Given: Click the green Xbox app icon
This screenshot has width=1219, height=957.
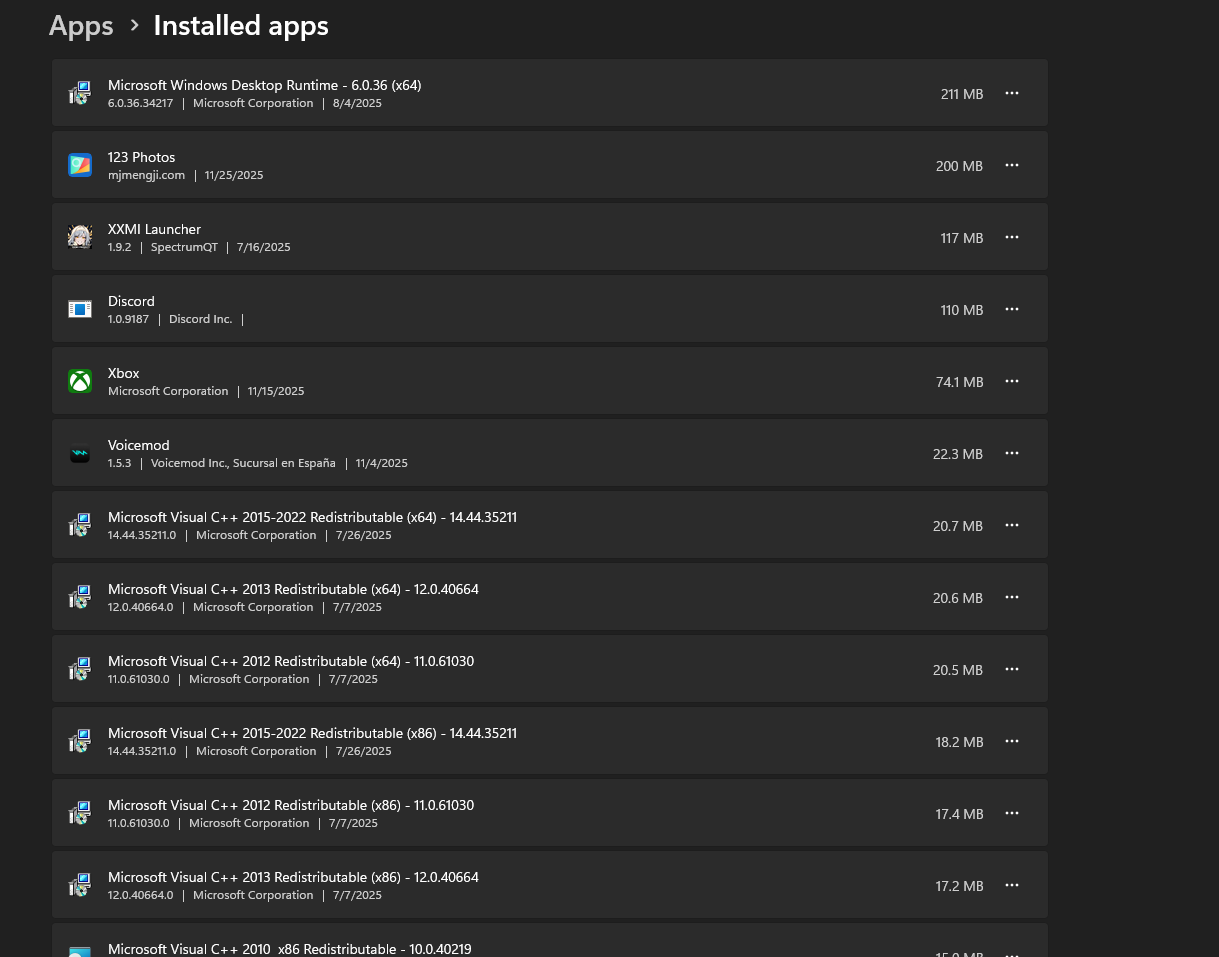Looking at the screenshot, I should (80, 381).
